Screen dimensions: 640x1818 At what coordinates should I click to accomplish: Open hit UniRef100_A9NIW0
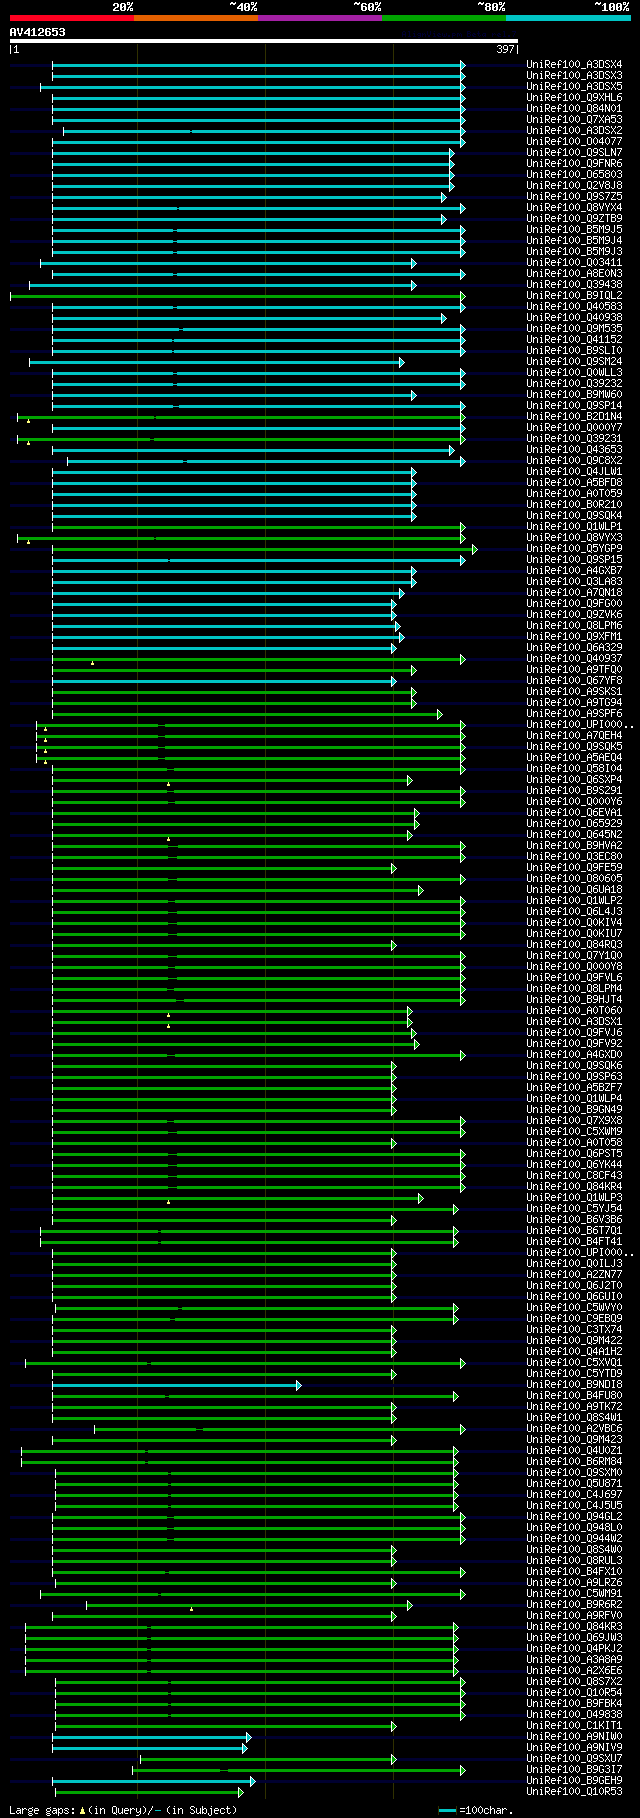574,1737
